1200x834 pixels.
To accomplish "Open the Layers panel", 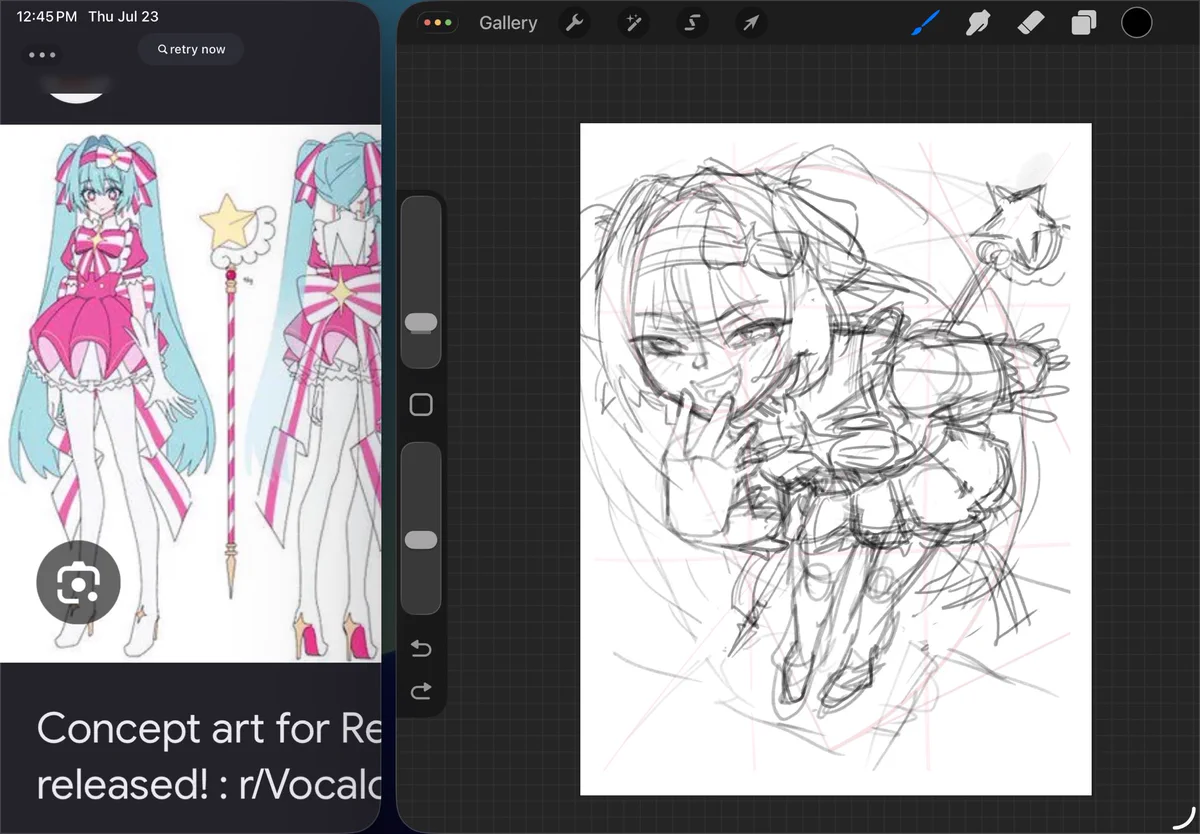I will tap(1084, 22).
